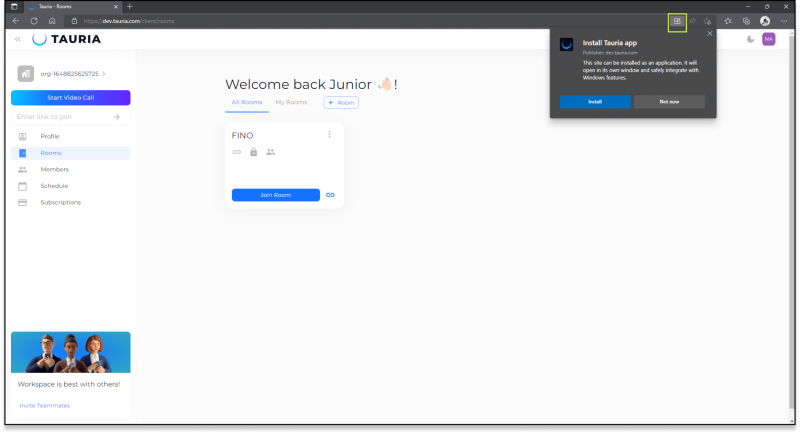Click the Rooms sidebar icon

point(22,153)
